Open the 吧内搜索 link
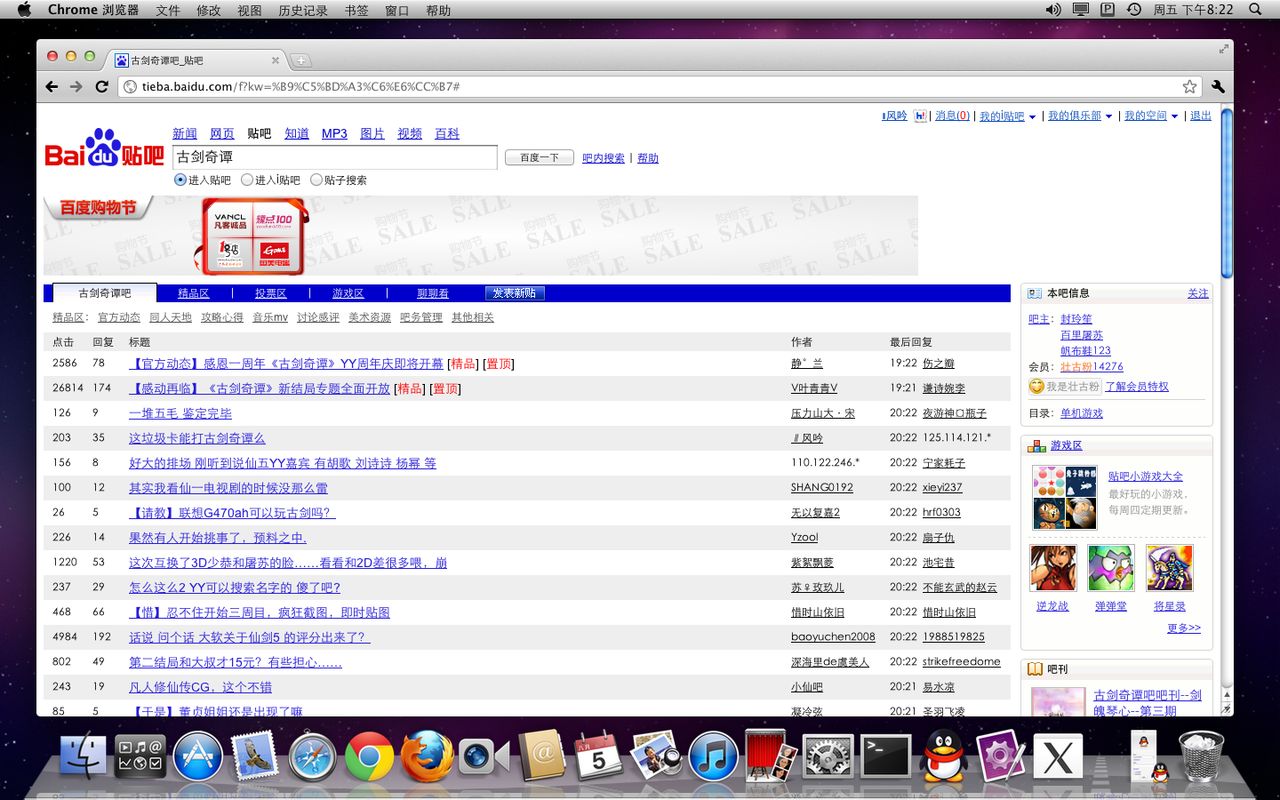This screenshot has height=800, width=1280. click(x=603, y=158)
